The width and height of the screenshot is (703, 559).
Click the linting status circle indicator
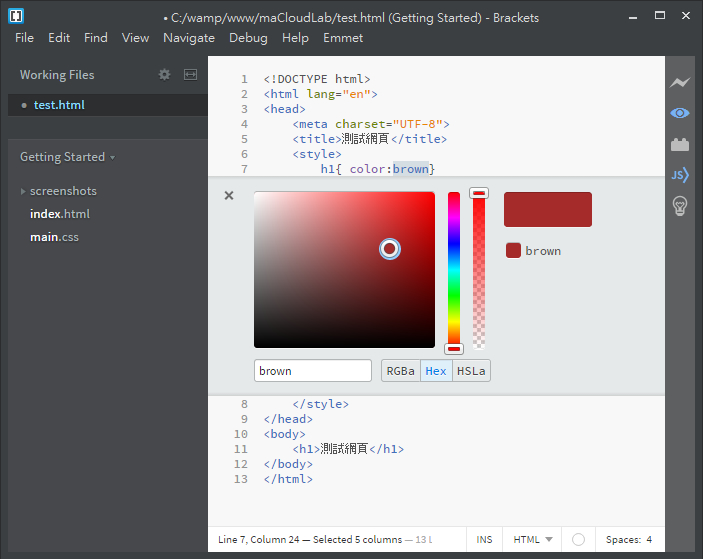click(x=578, y=539)
